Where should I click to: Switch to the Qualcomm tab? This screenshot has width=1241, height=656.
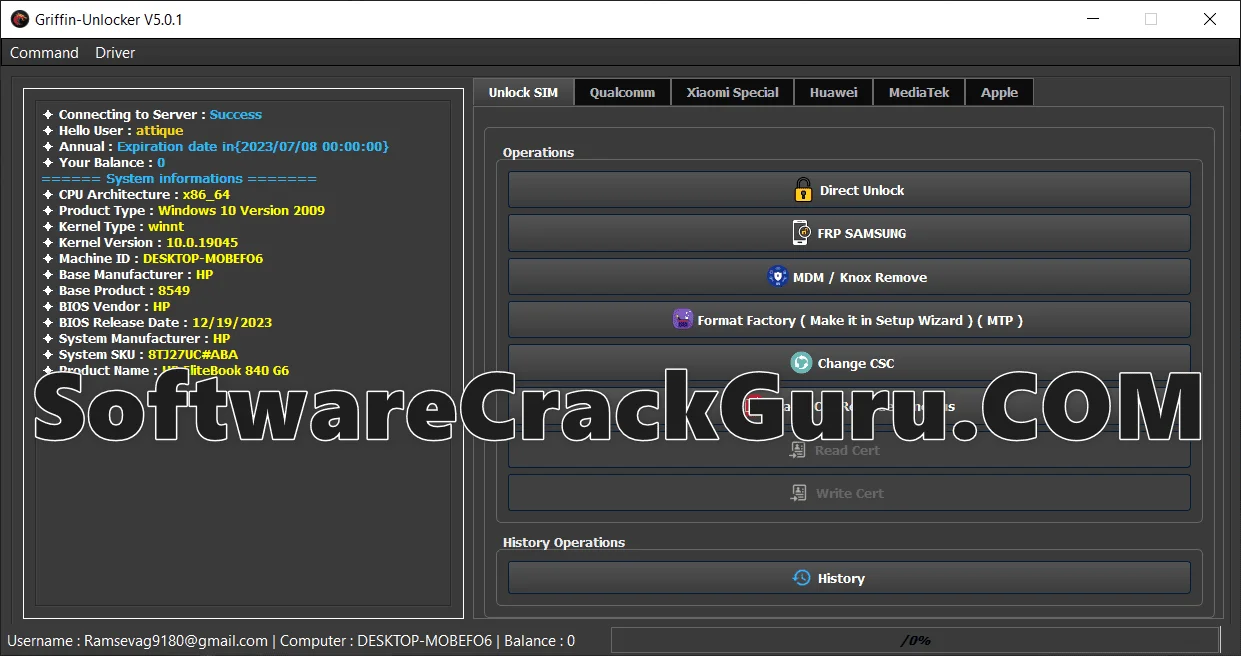(x=622, y=92)
